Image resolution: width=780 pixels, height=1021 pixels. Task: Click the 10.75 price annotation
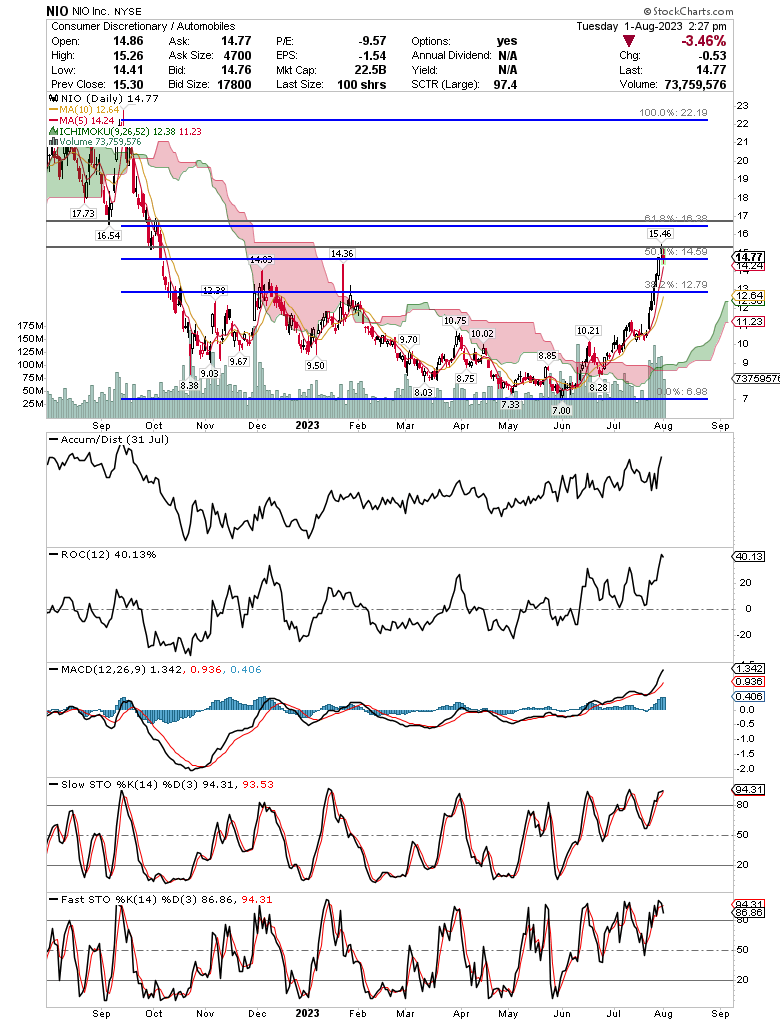coord(455,320)
